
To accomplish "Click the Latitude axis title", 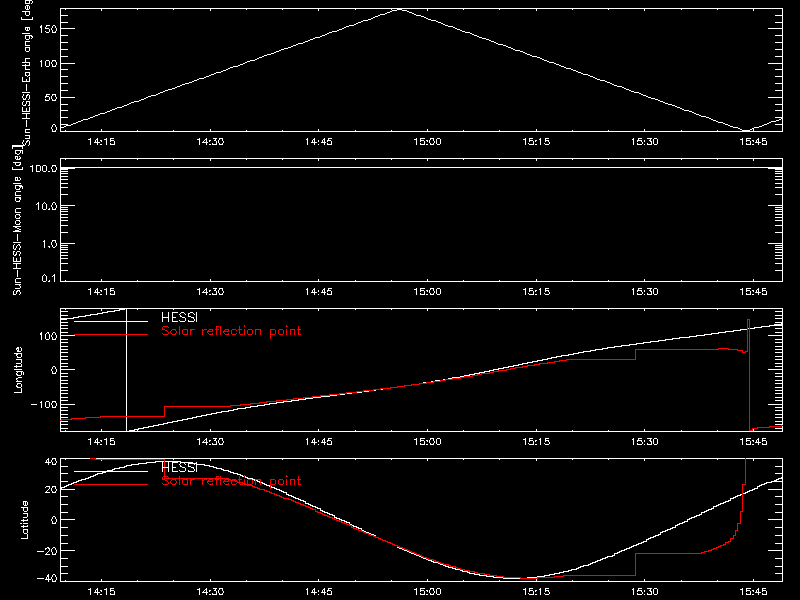I will tap(24, 520).
